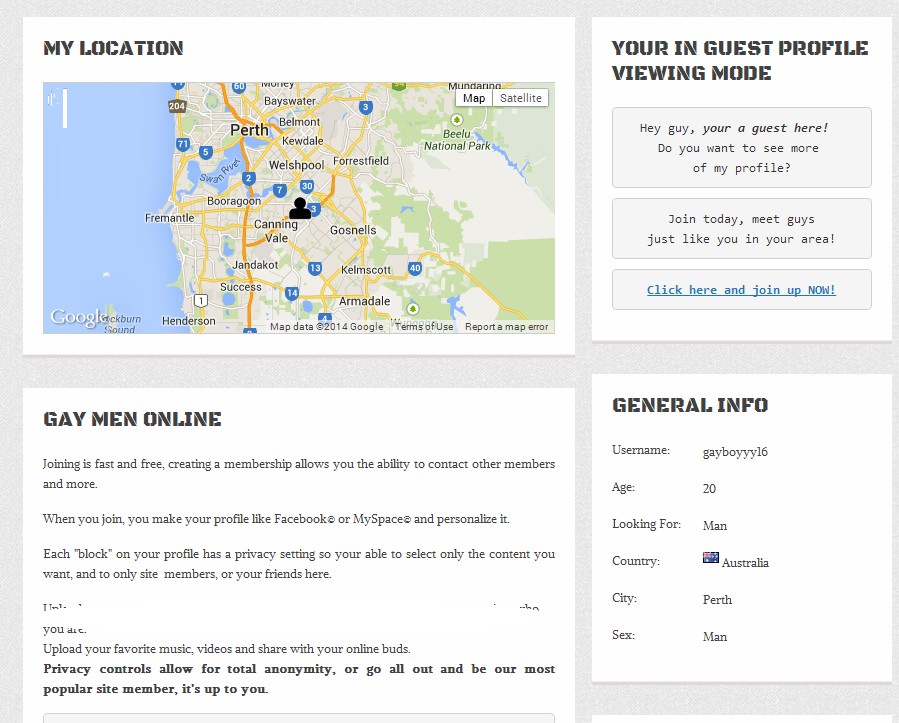This screenshot has width=899, height=723.
Task: Click the Canning Vale map label
Action: coord(276,231)
